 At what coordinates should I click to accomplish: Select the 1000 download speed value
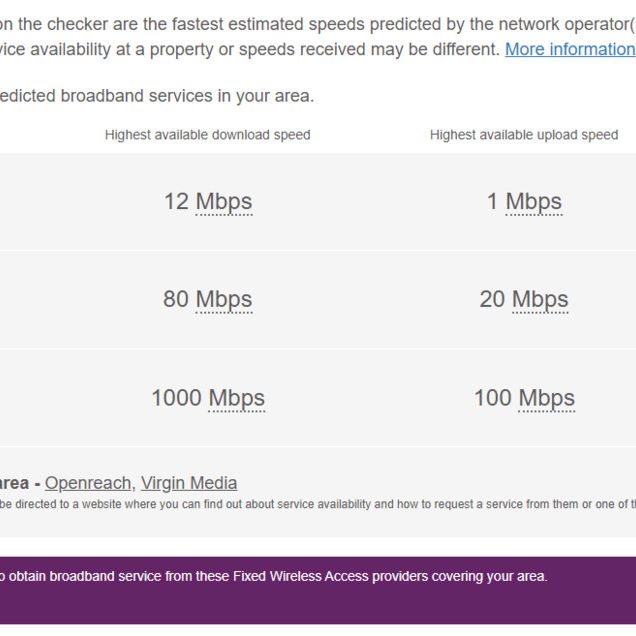176,397
